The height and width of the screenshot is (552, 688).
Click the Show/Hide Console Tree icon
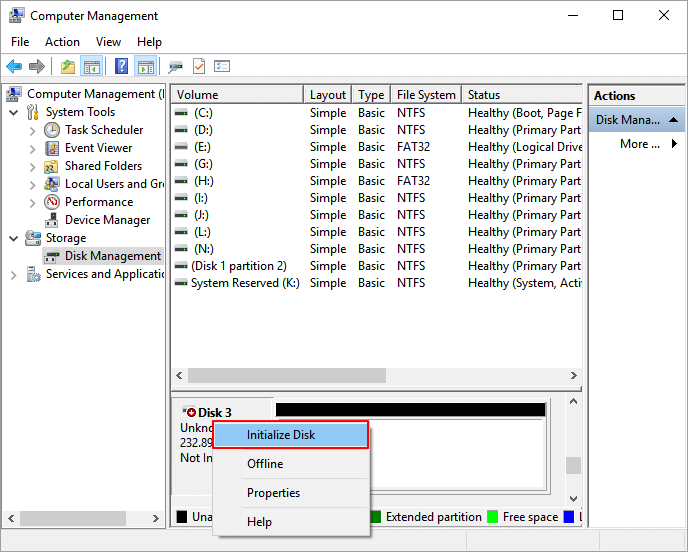point(91,67)
